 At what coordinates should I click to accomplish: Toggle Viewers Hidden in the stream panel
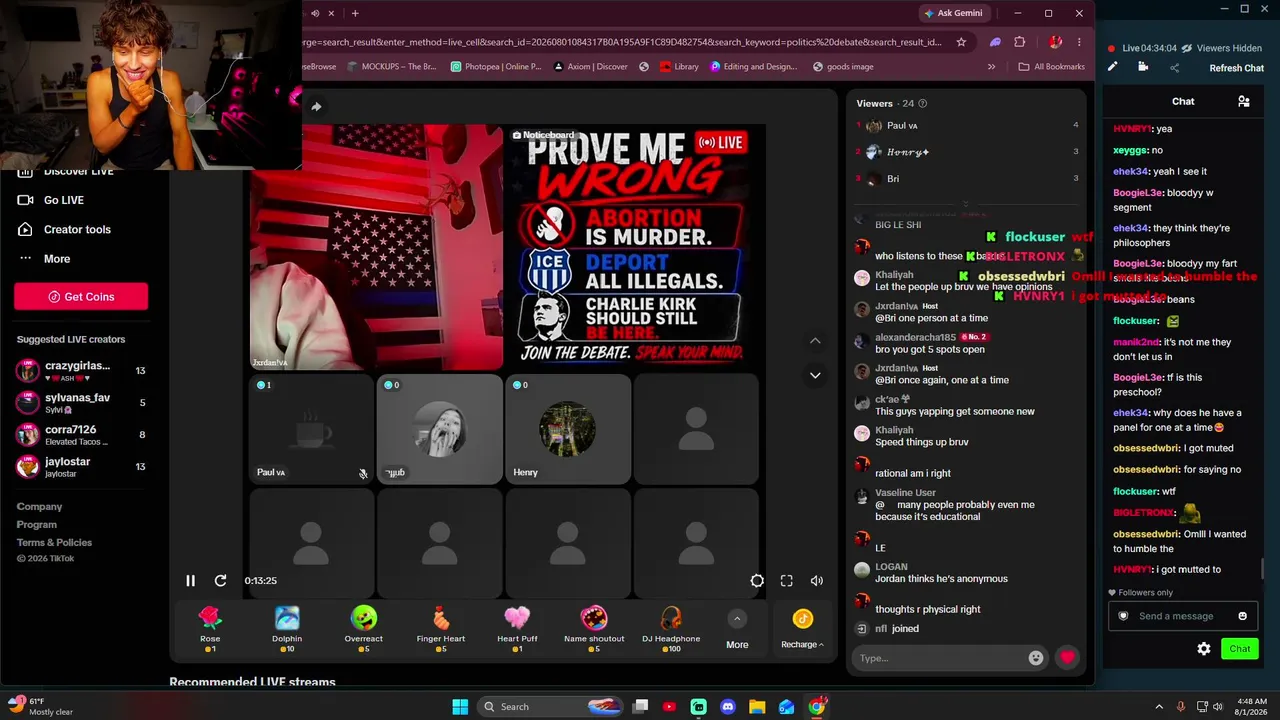coord(1222,48)
